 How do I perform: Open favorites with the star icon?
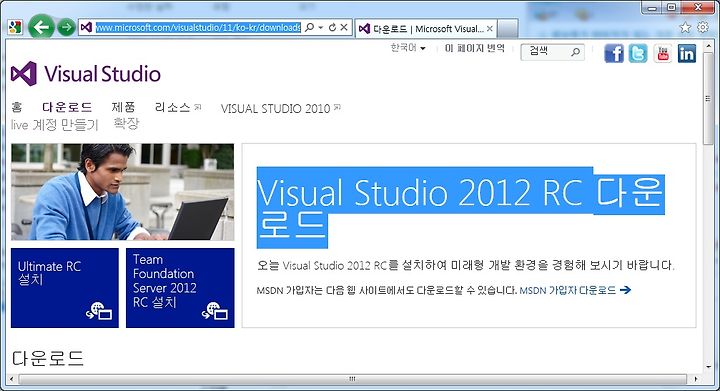pos(685,28)
